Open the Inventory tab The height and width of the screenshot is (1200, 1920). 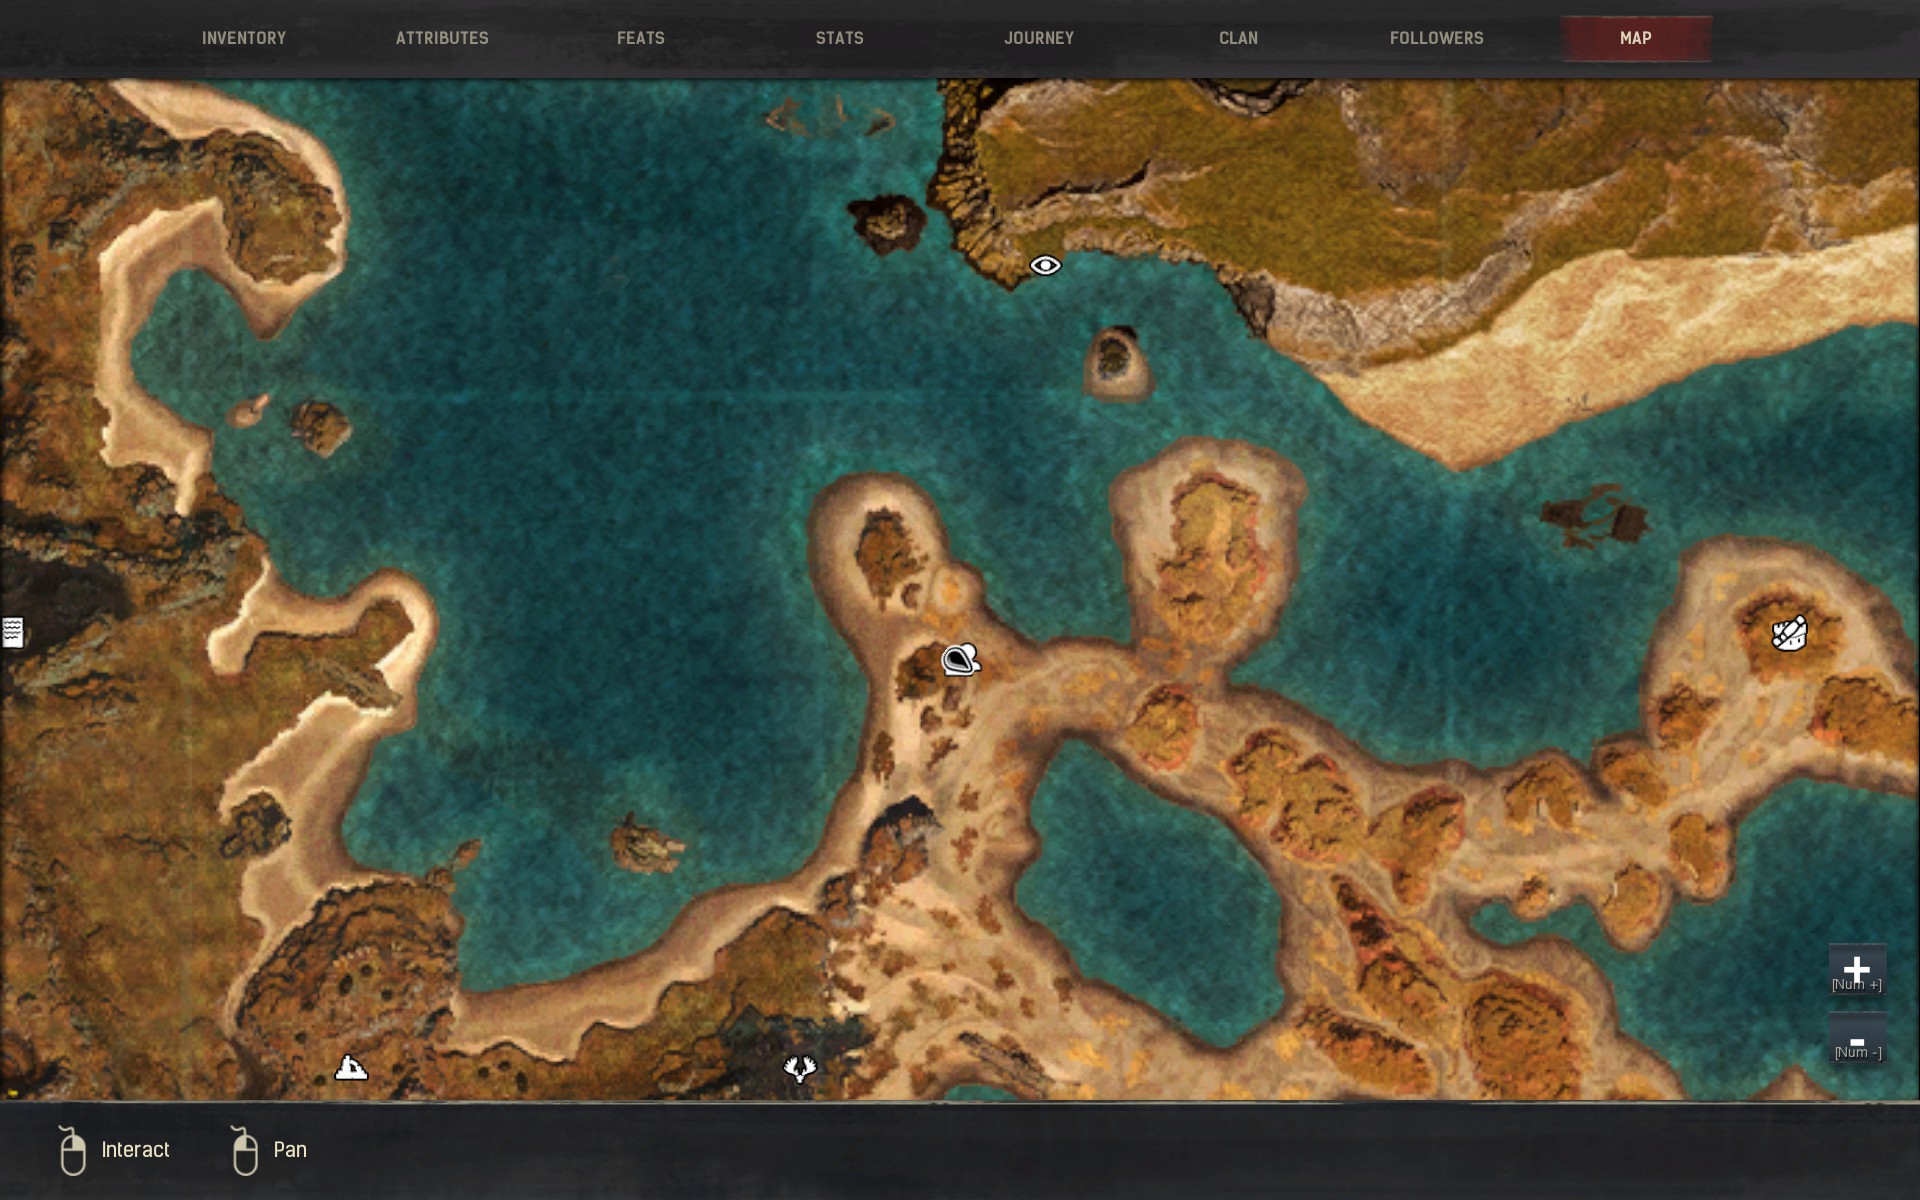point(244,38)
